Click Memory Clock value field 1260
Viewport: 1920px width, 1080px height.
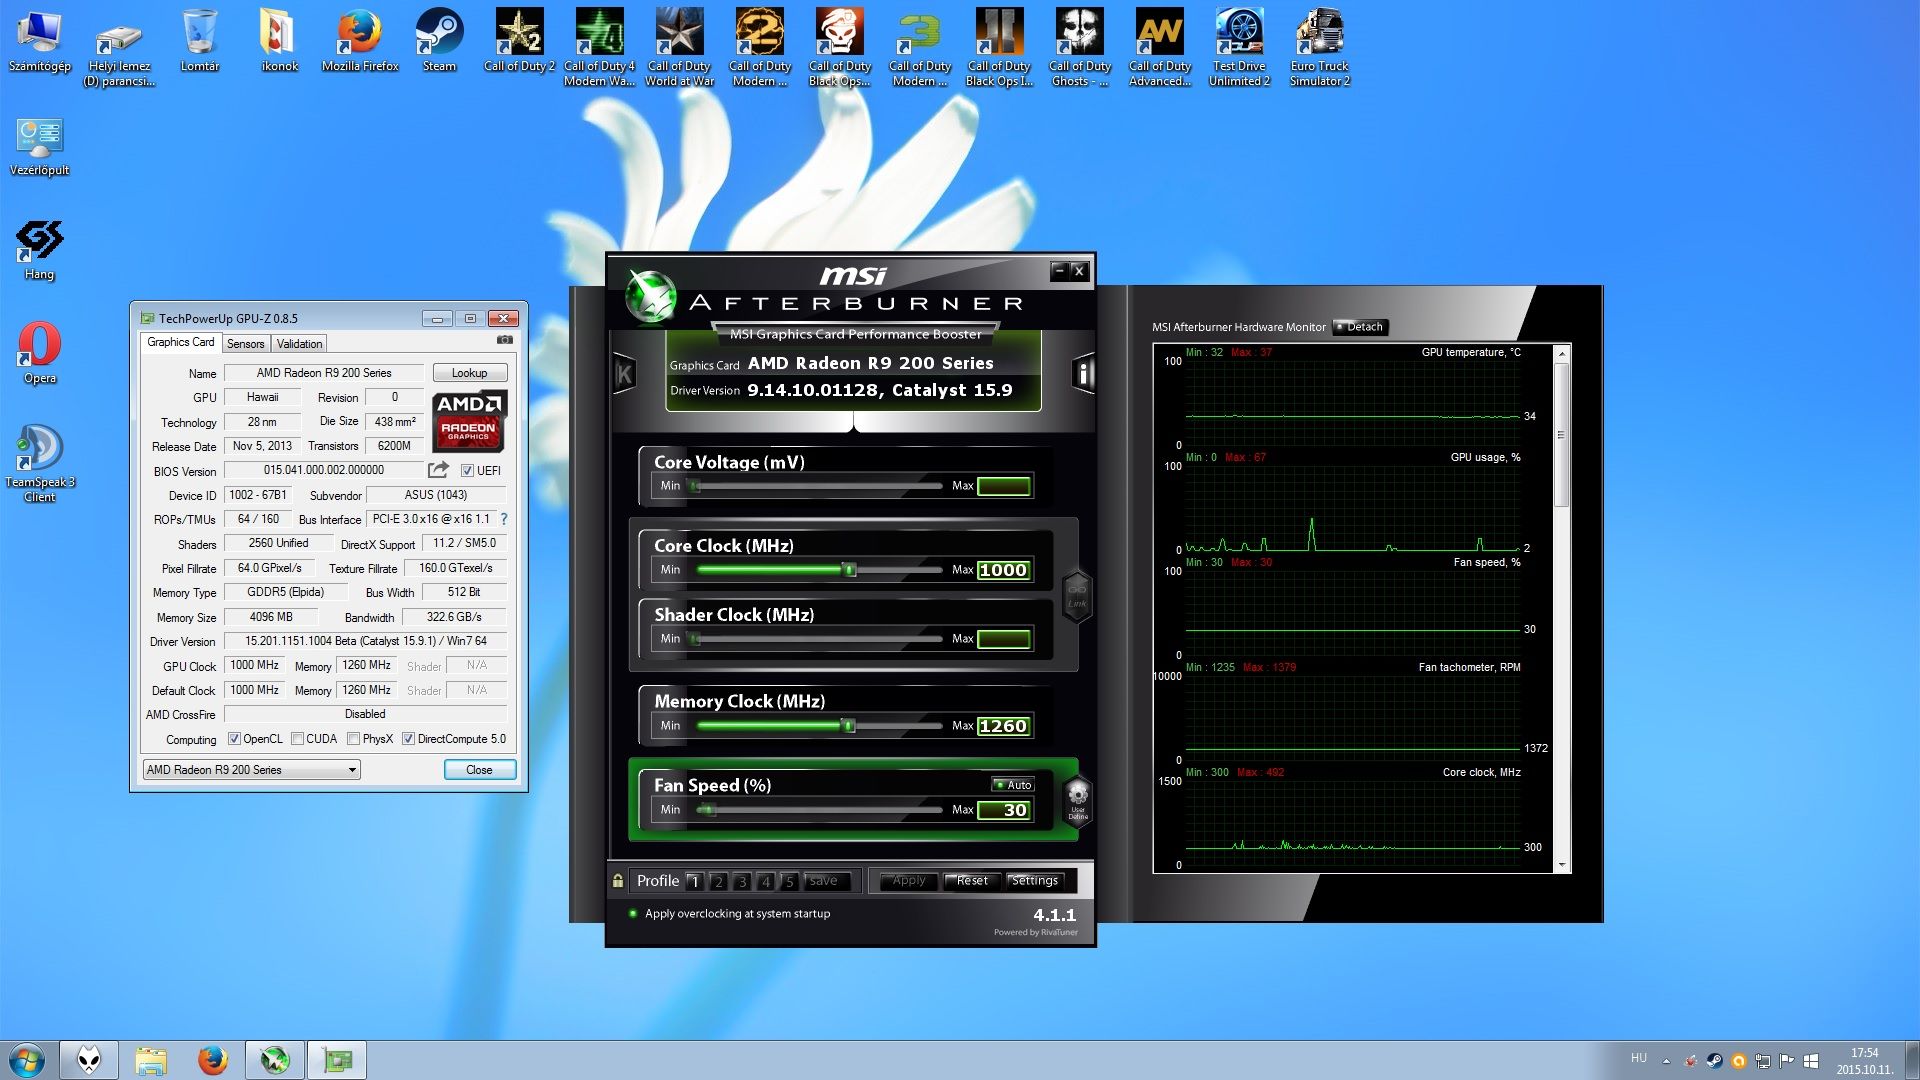pos(1003,726)
